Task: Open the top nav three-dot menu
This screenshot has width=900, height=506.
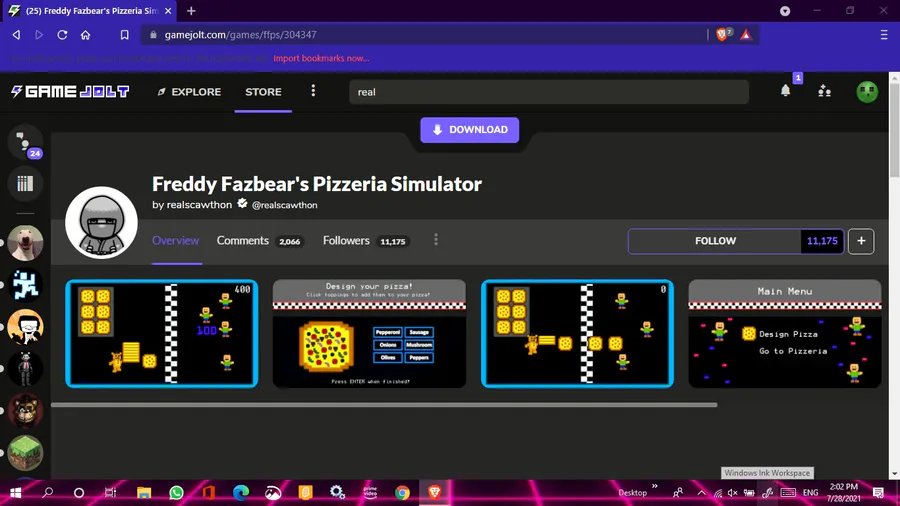Action: 313,91
